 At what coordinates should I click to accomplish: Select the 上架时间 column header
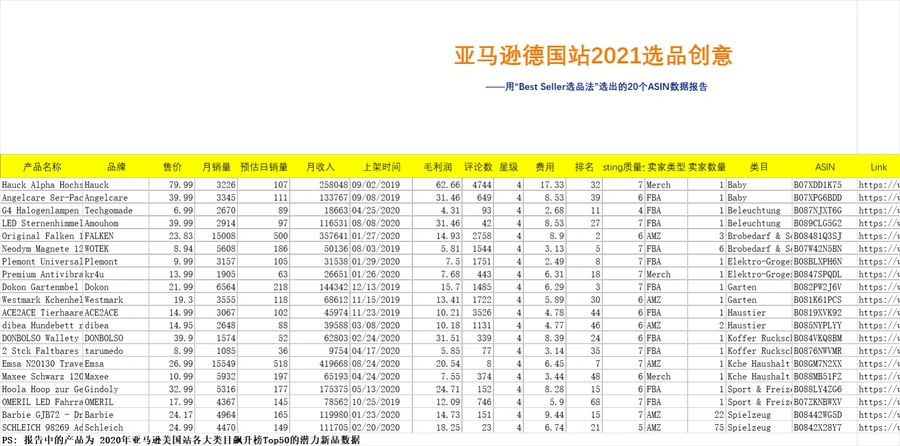point(381,167)
